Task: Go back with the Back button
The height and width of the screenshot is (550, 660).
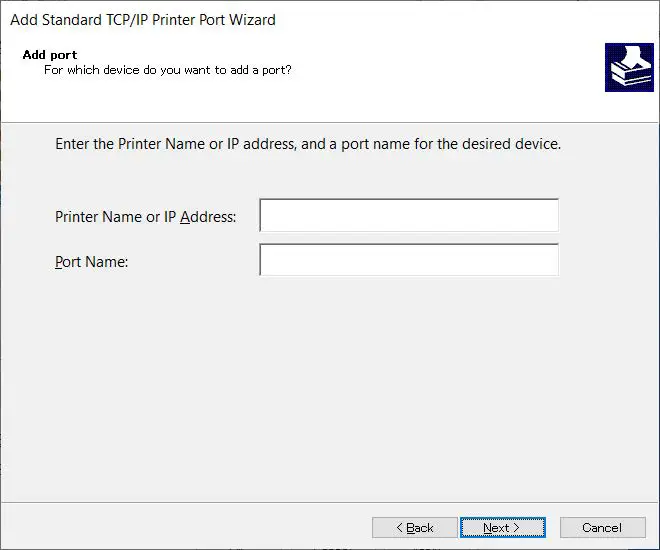Action: [x=414, y=527]
